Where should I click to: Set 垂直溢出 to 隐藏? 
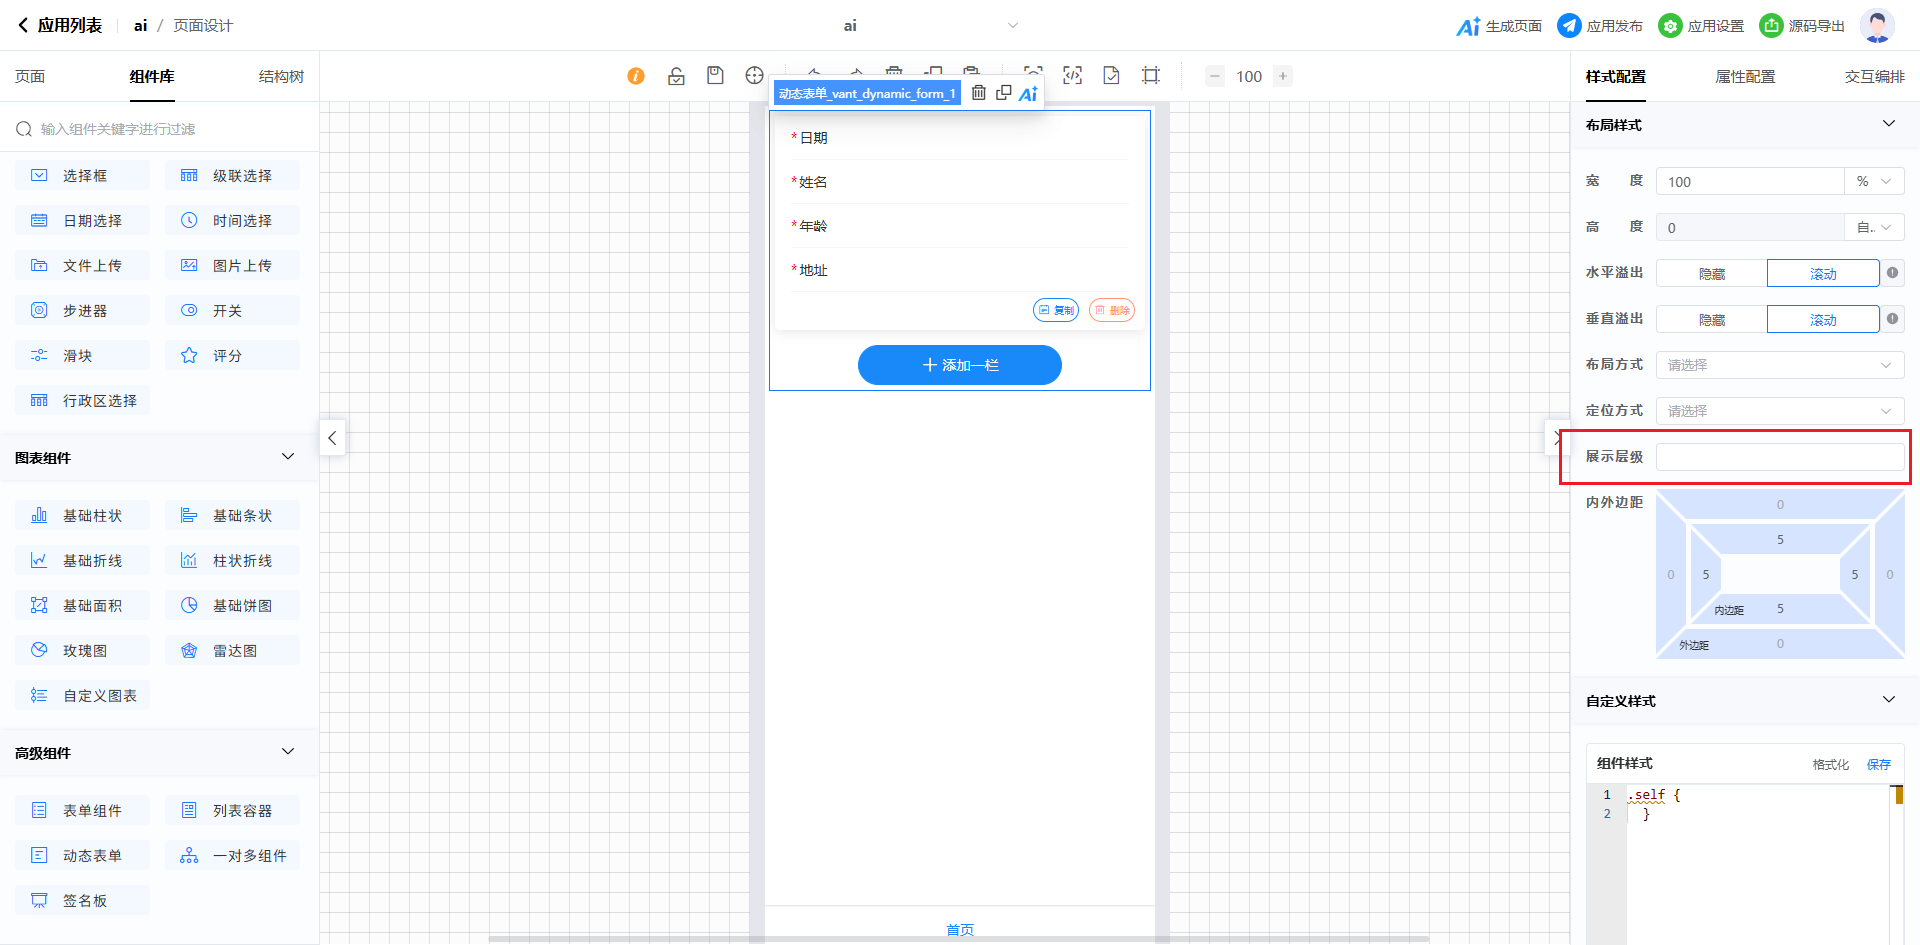[x=1711, y=320]
